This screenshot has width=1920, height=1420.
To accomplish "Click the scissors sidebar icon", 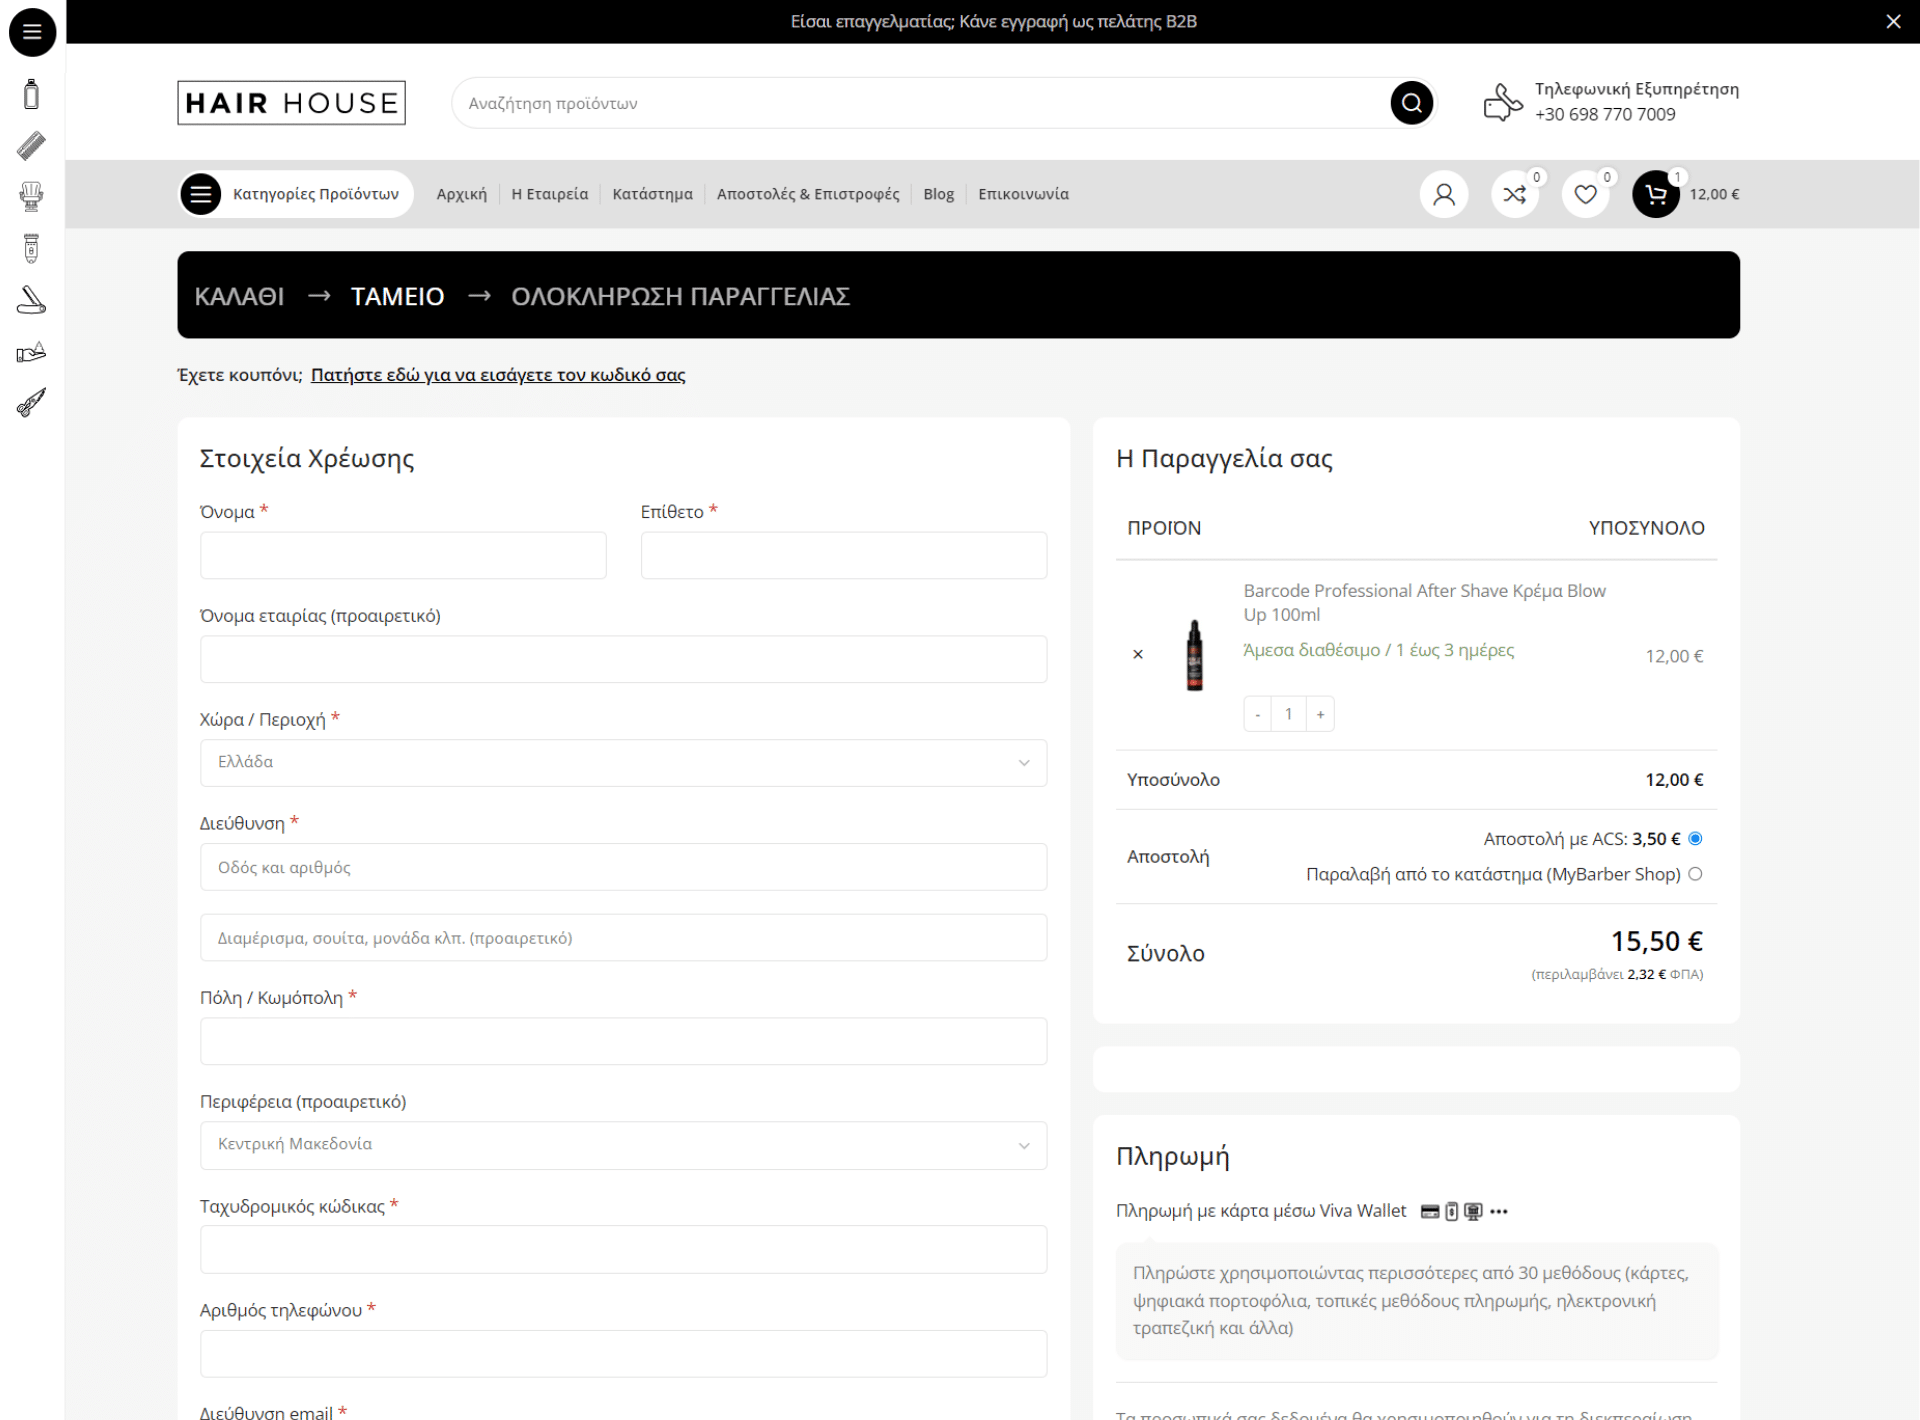I will point(31,403).
